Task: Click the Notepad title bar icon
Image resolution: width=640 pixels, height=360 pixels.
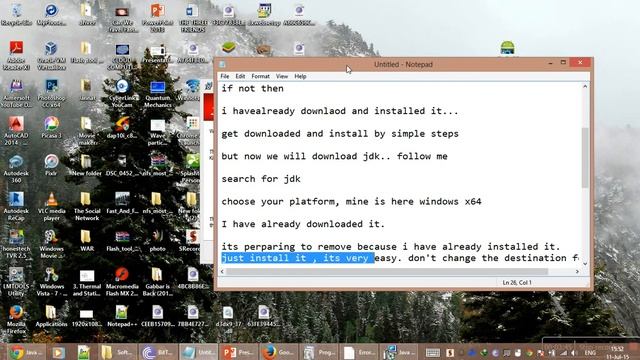Action: pyautogui.click(x=222, y=64)
